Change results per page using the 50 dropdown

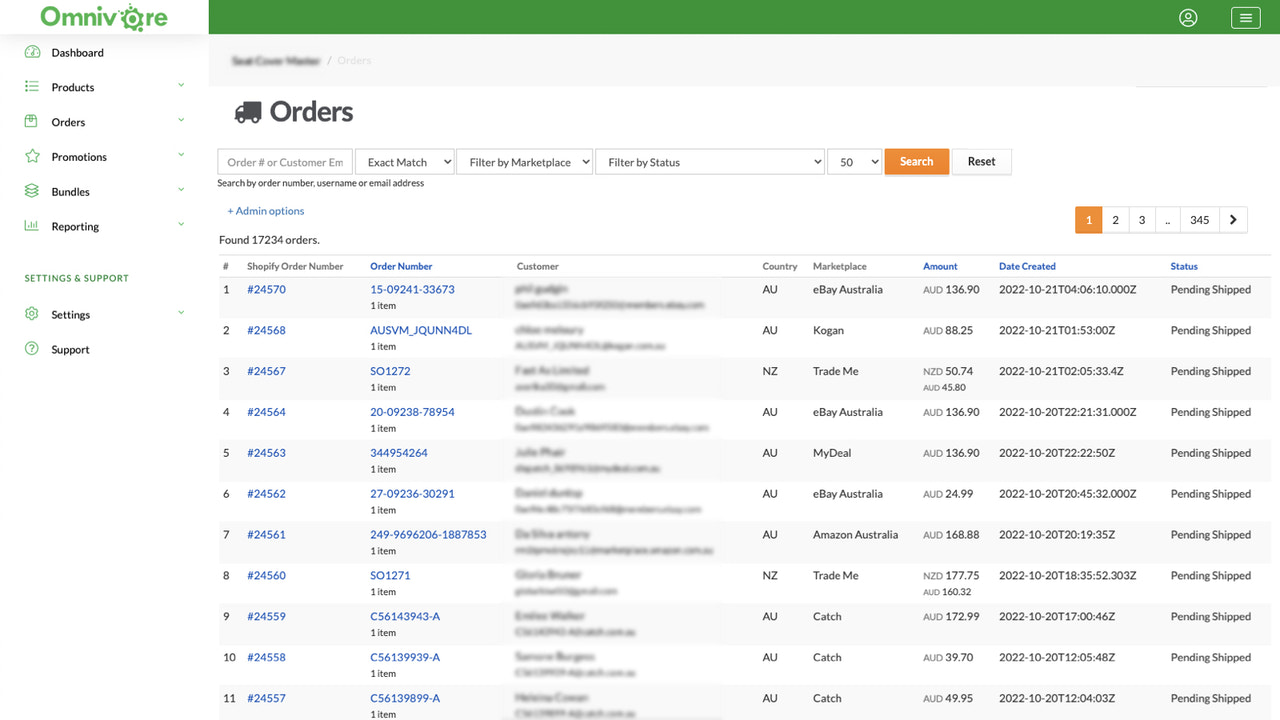pos(854,161)
